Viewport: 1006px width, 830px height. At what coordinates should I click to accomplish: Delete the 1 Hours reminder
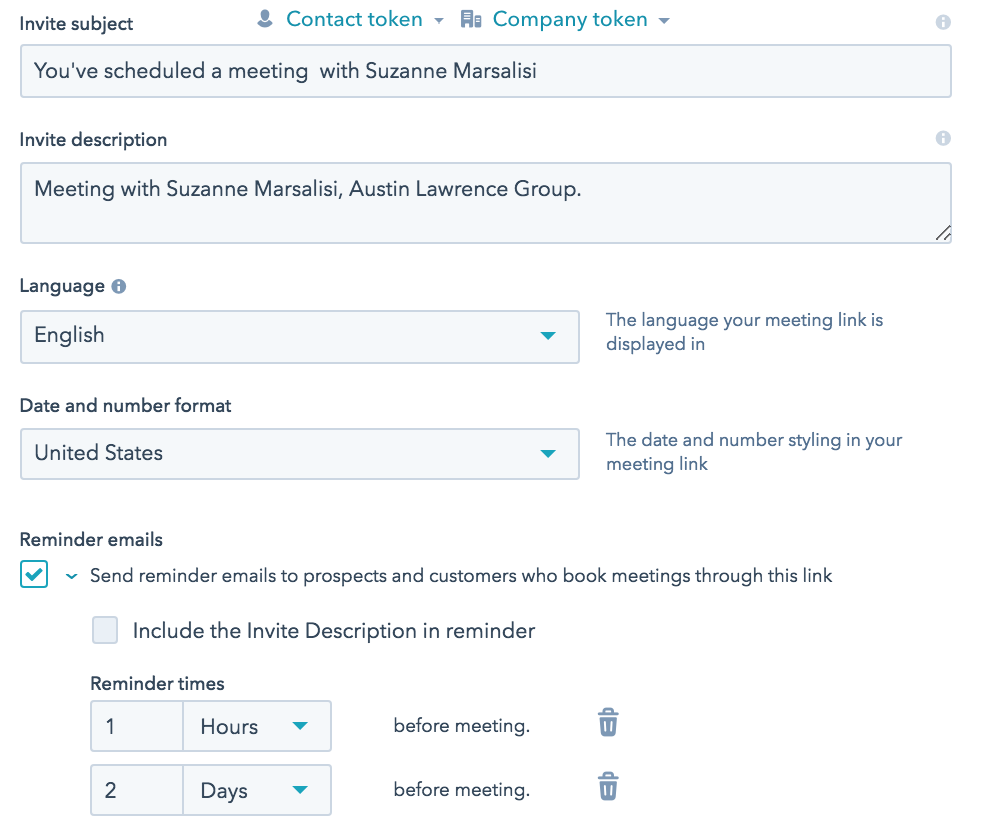(x=608, y=723)
